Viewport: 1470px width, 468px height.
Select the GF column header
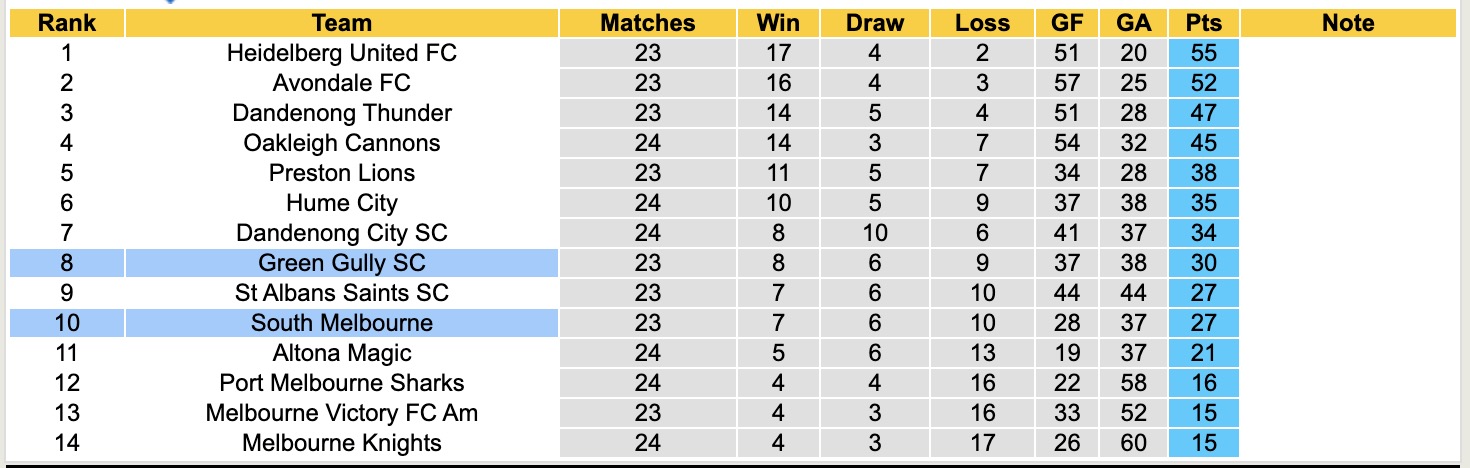click(1066, 23)
